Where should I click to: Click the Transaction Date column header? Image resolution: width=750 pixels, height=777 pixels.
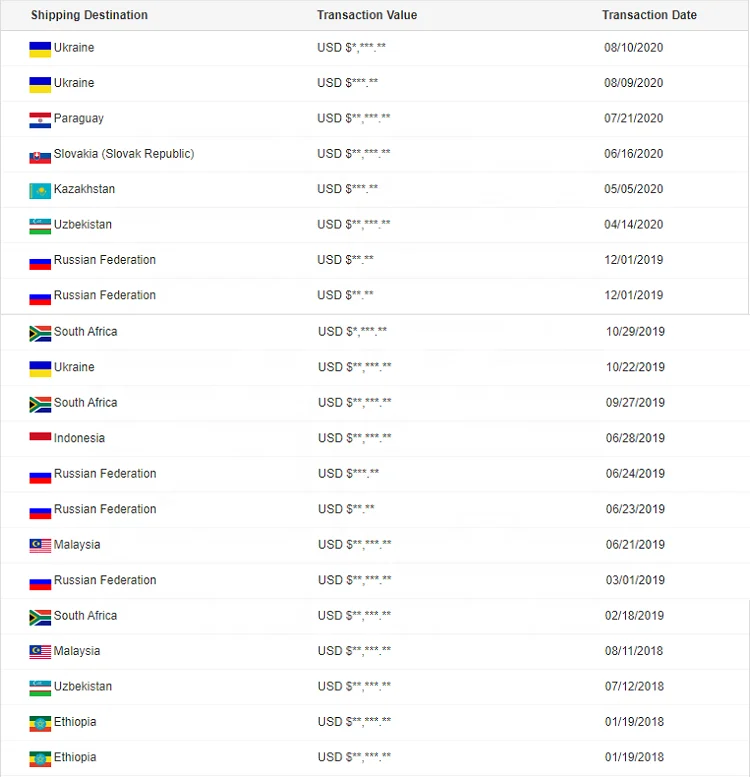point(649,15)
